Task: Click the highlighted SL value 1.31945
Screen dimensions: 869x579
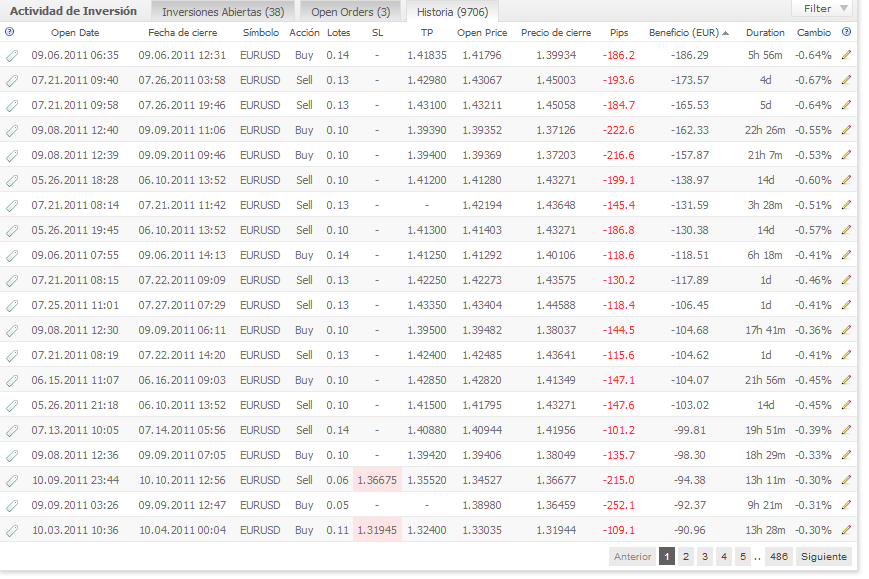Action: 377,530
